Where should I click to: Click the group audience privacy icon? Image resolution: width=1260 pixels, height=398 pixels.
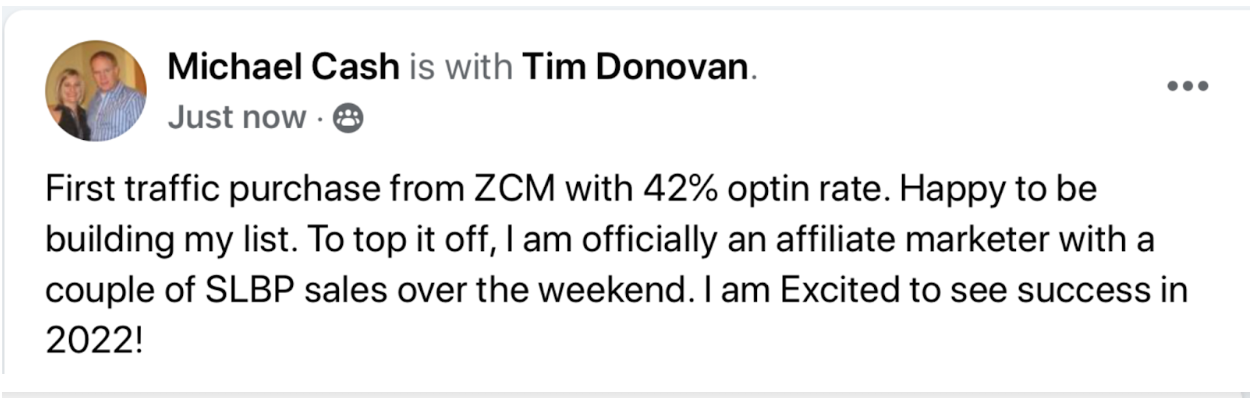pos(349,119)
